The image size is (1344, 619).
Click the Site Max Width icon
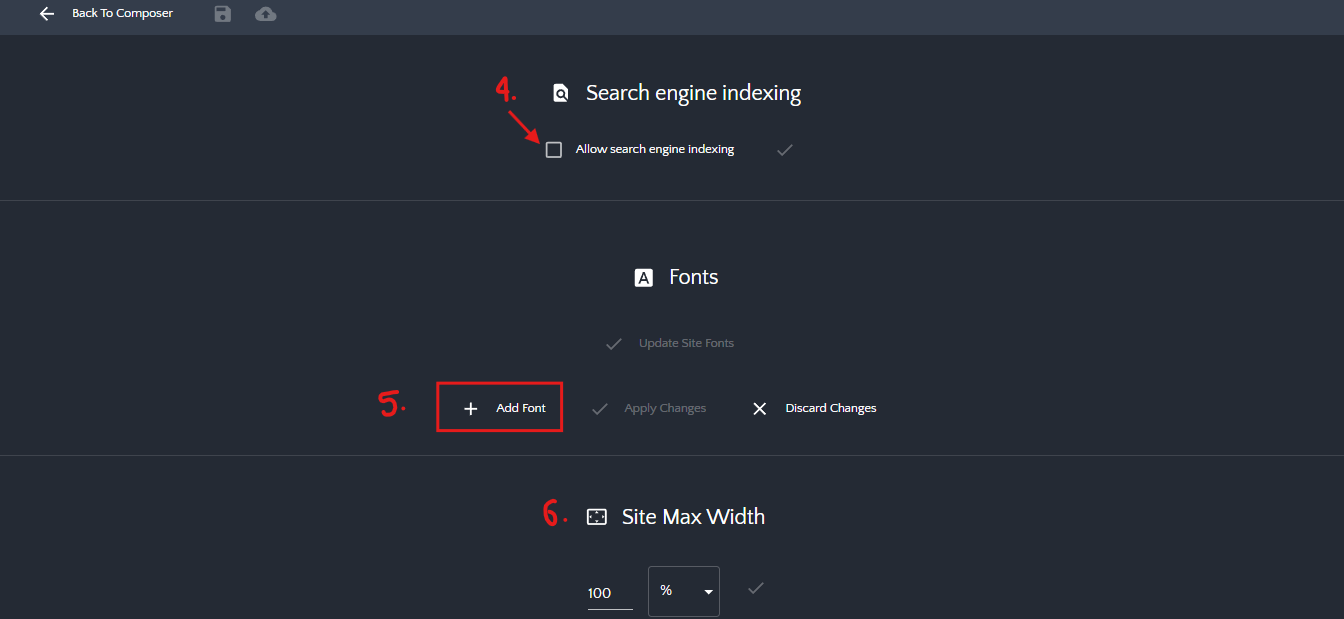coord(596,517)
